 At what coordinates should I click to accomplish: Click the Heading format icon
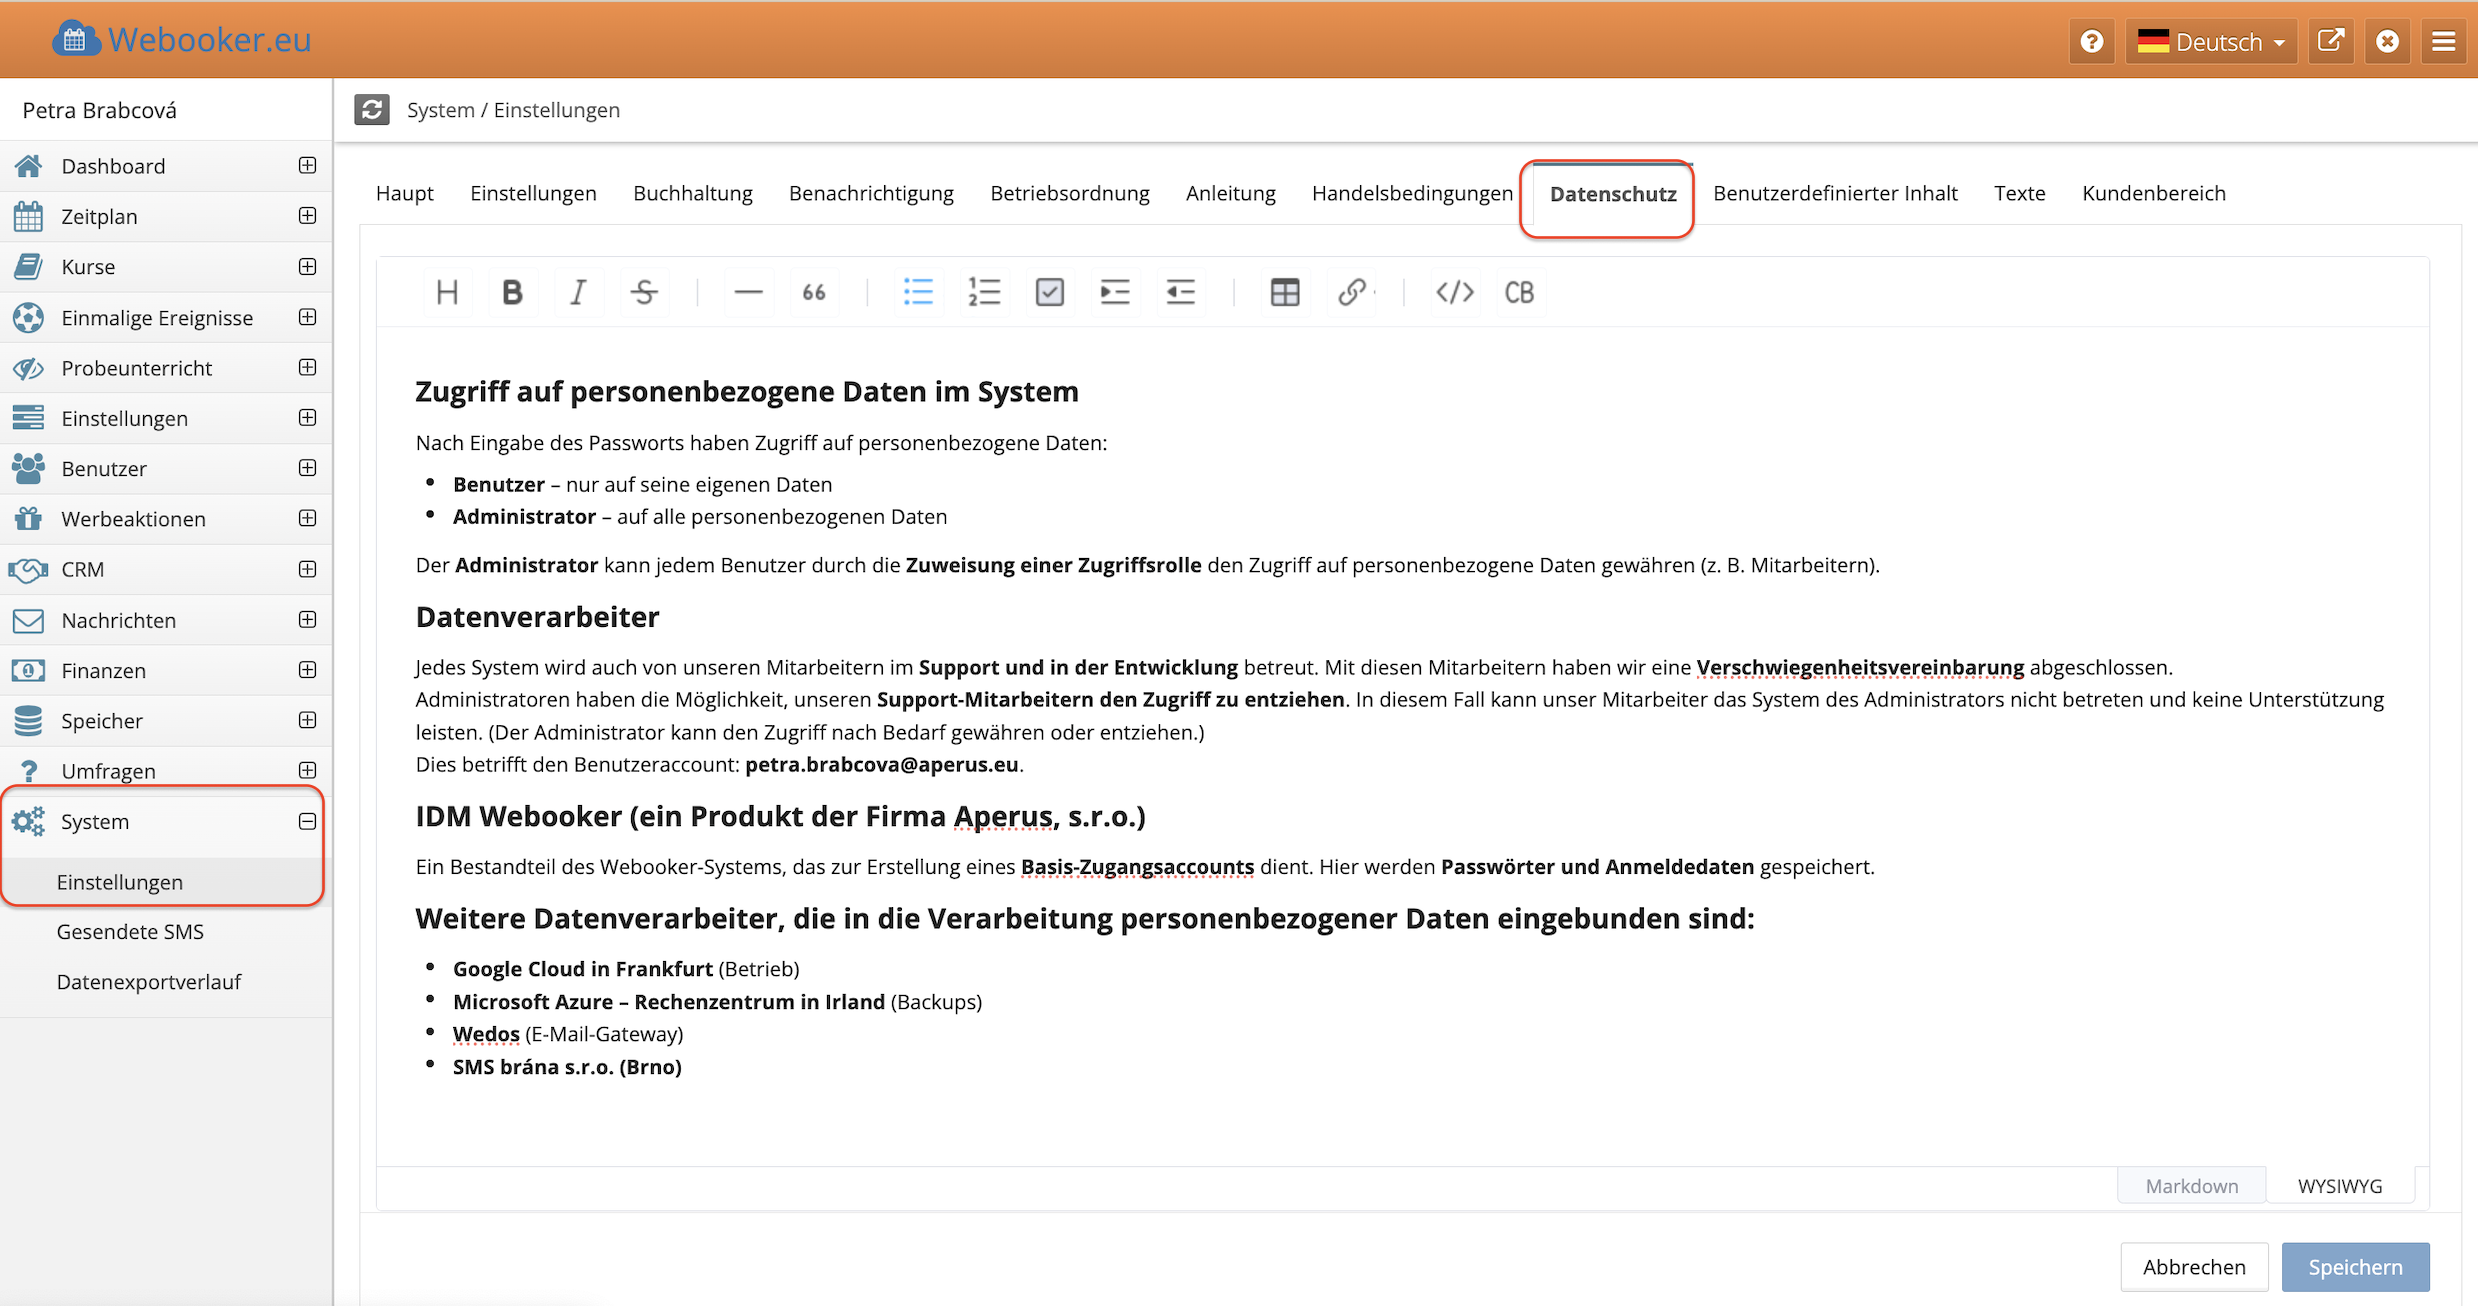[447, 292]
